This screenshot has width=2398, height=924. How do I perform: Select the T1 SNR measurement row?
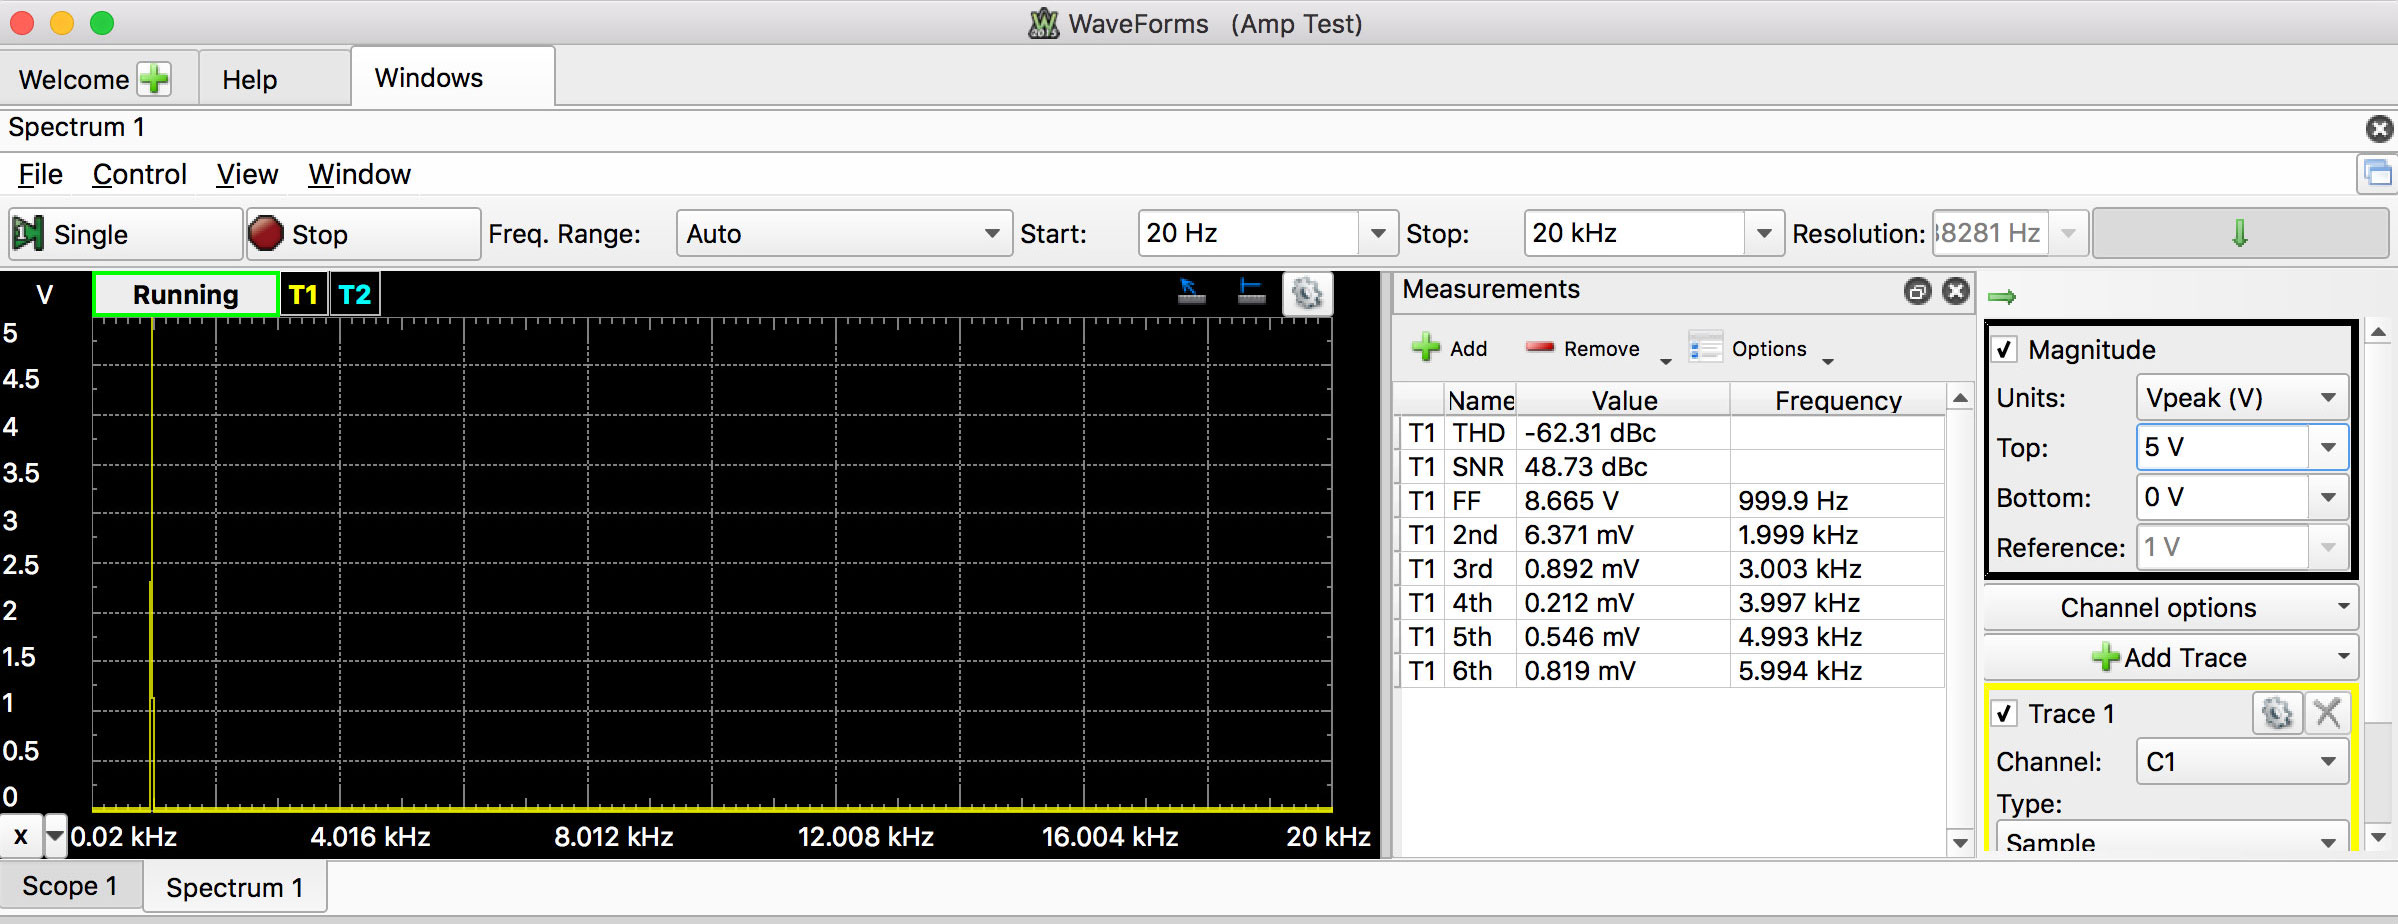pyautogui.click(x=1671, y=467)
